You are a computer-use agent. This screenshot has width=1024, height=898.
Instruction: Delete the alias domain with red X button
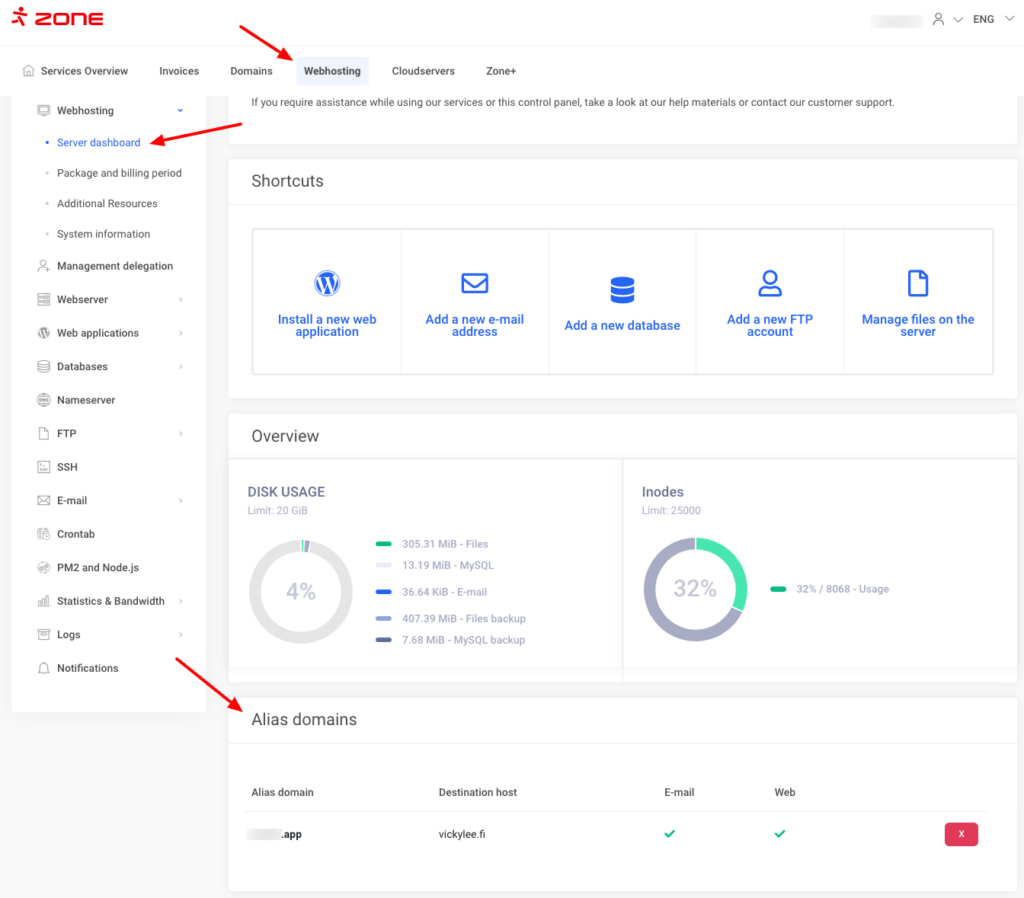click(960, 834)
